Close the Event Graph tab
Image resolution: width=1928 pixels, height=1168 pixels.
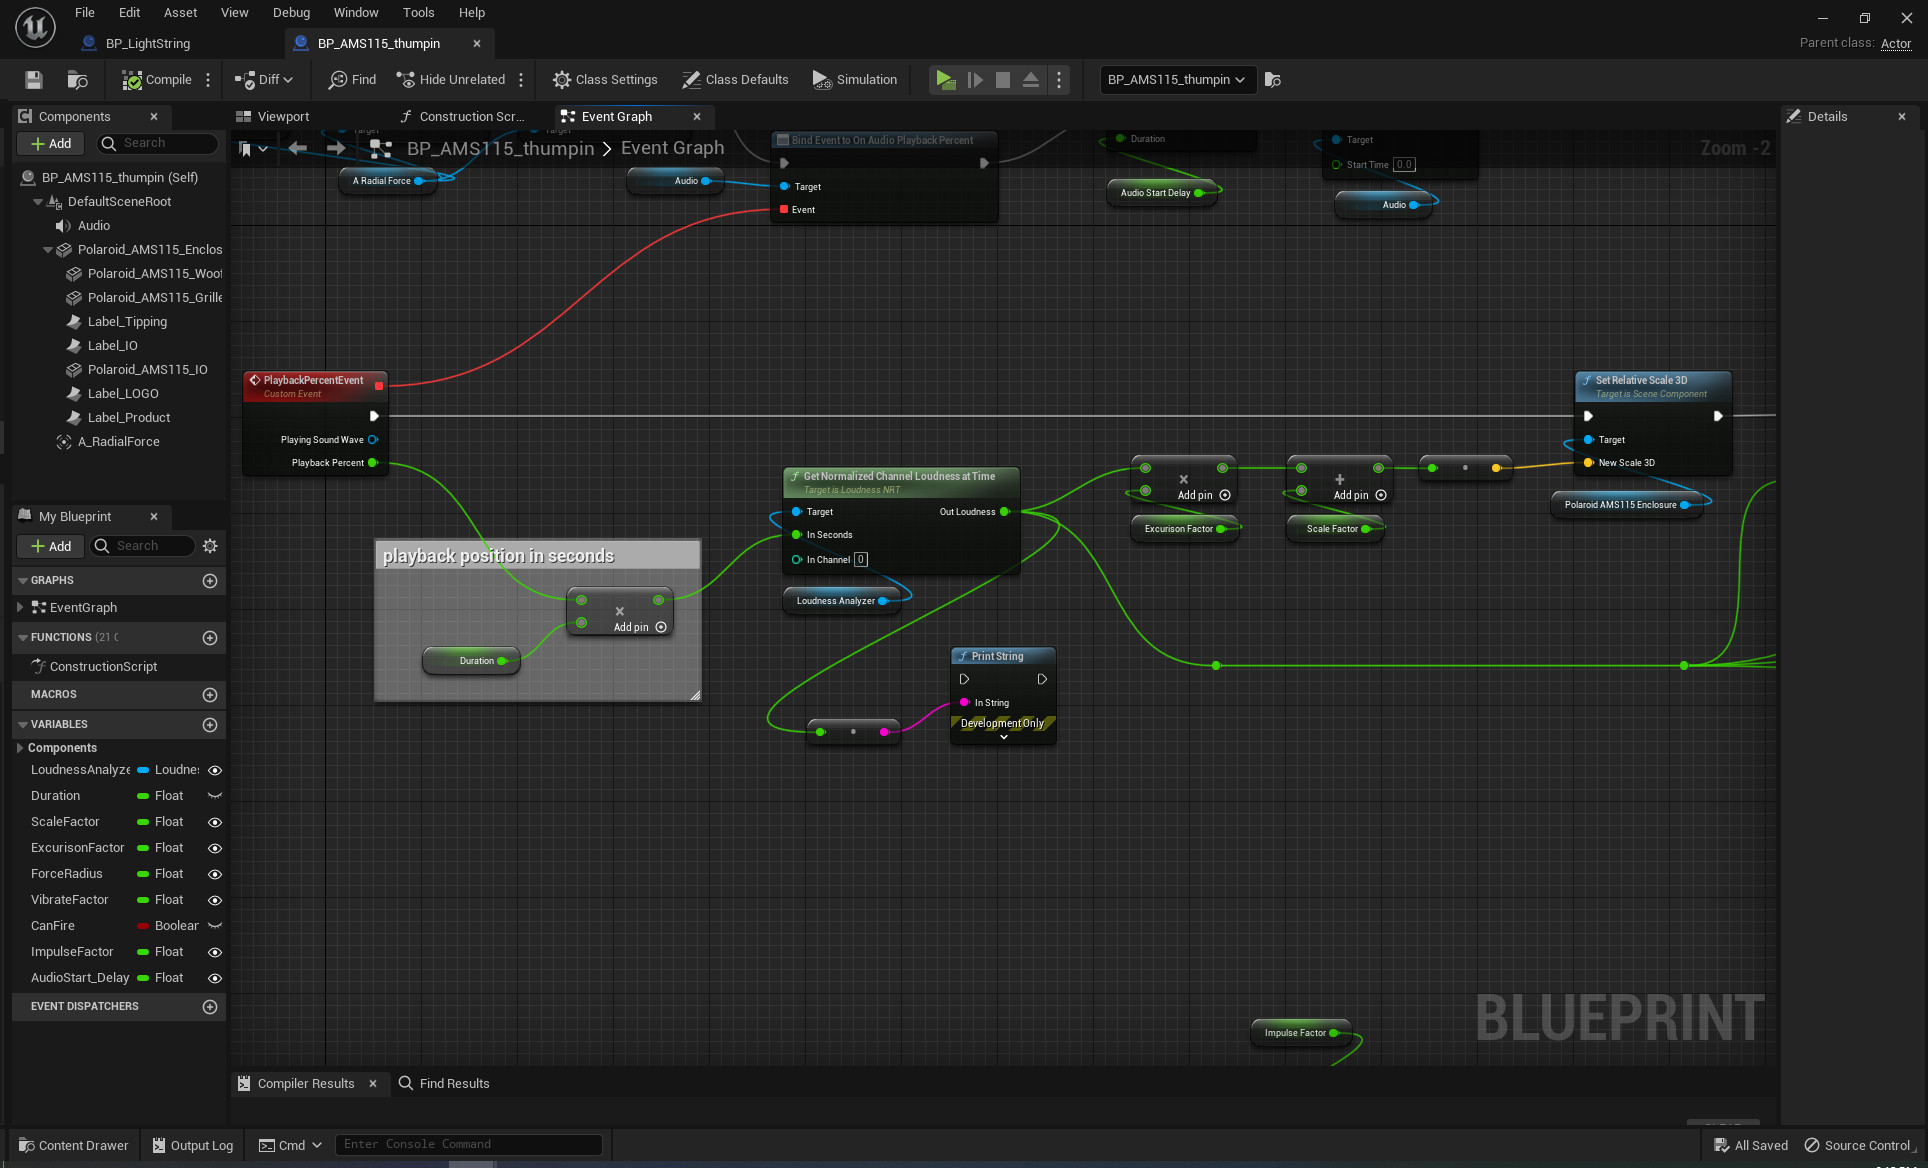pos(697,117)
